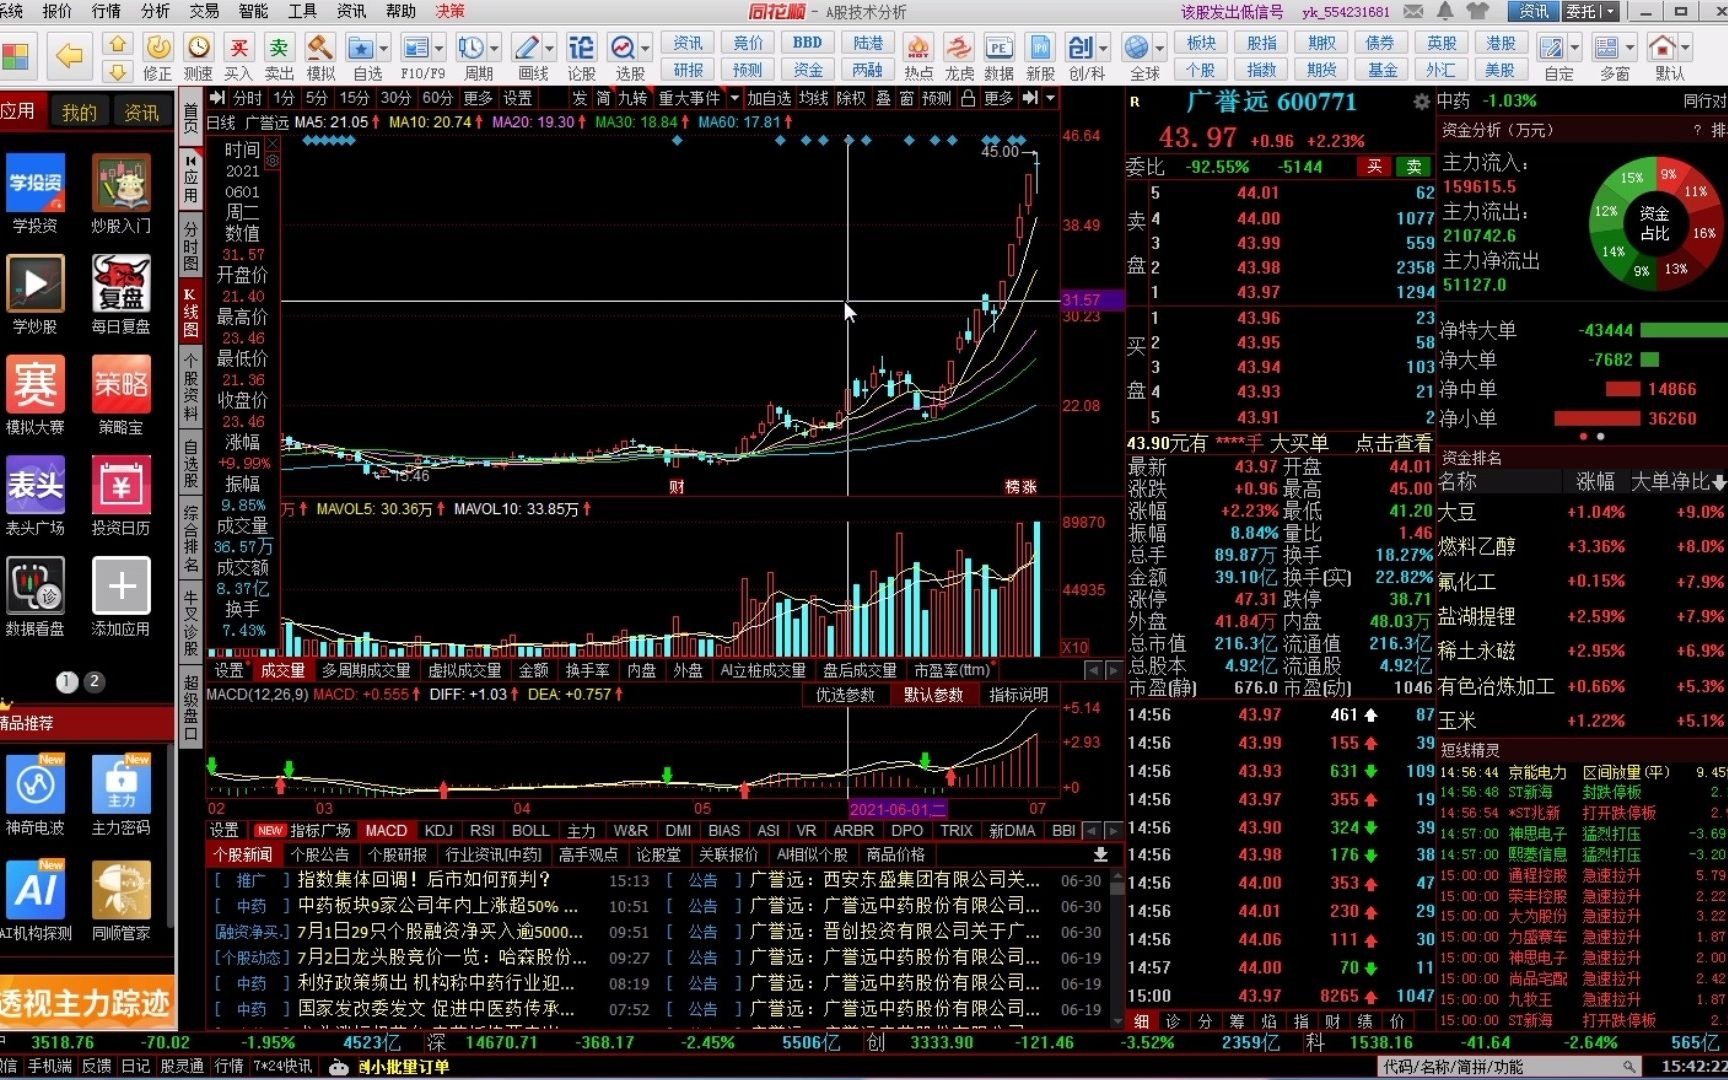Click the 优选参数 button

point(845,695)
